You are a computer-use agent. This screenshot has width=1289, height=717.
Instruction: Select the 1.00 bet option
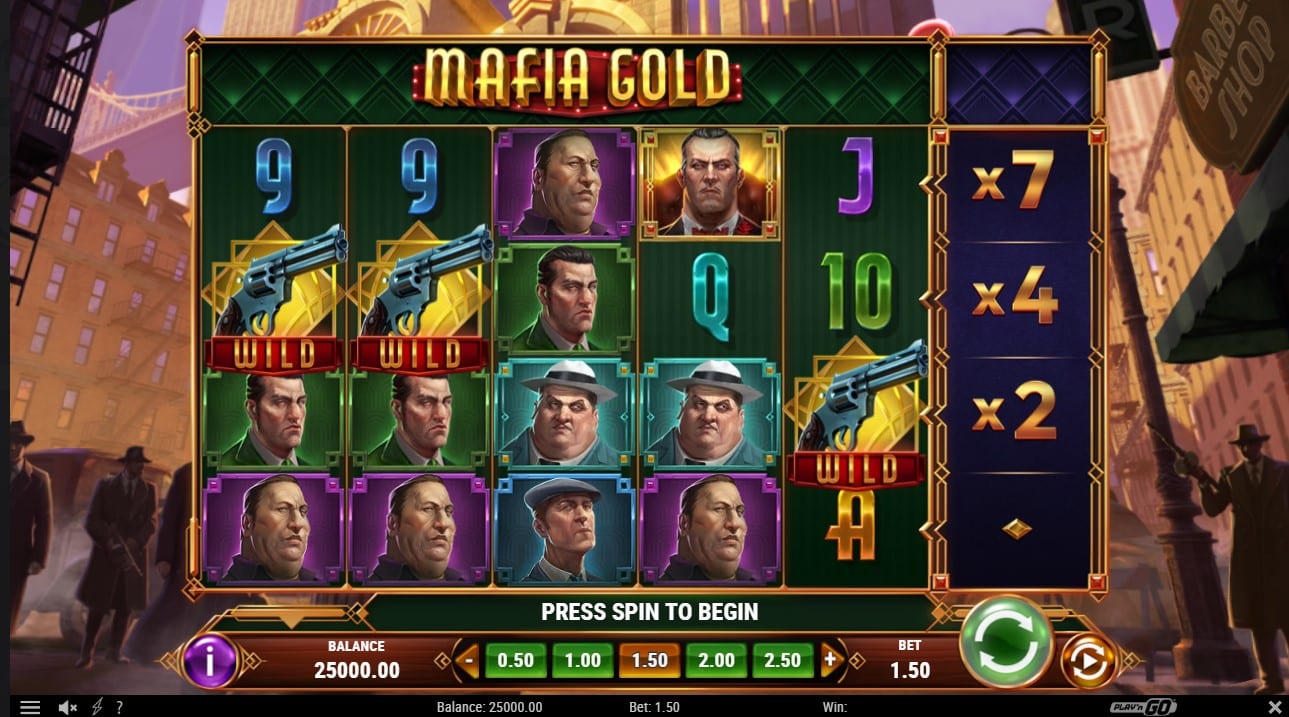click(582, 660)
